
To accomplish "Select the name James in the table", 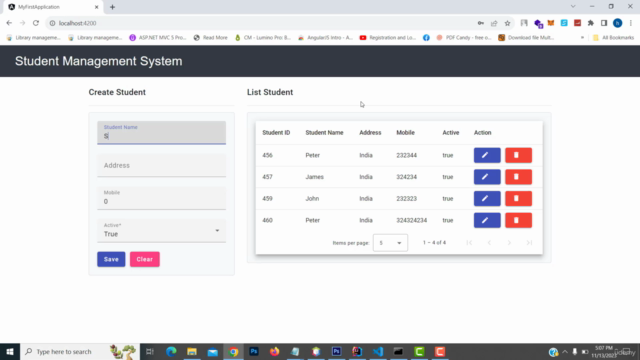I will click(x=314, y=177).
